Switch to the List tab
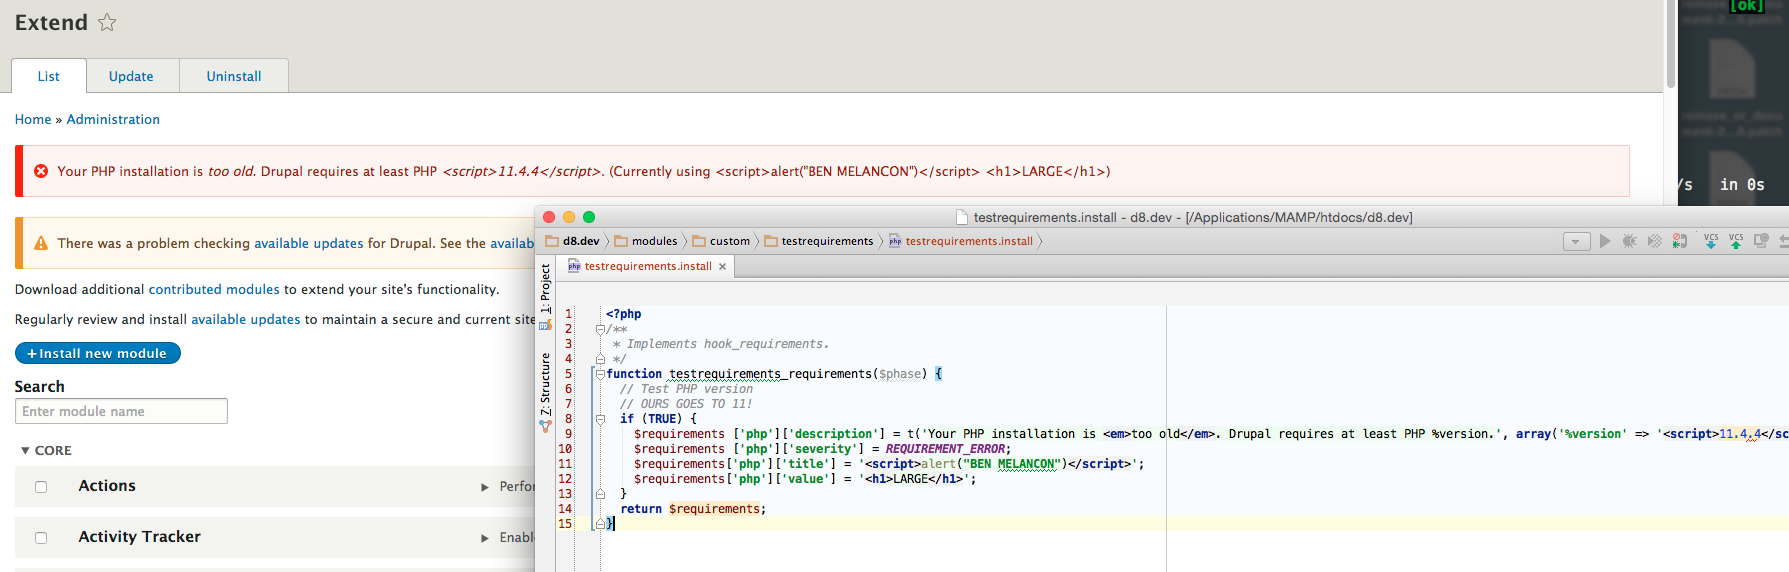Image resolution: width=1789 pixels, height=572 pixels. 48,76
